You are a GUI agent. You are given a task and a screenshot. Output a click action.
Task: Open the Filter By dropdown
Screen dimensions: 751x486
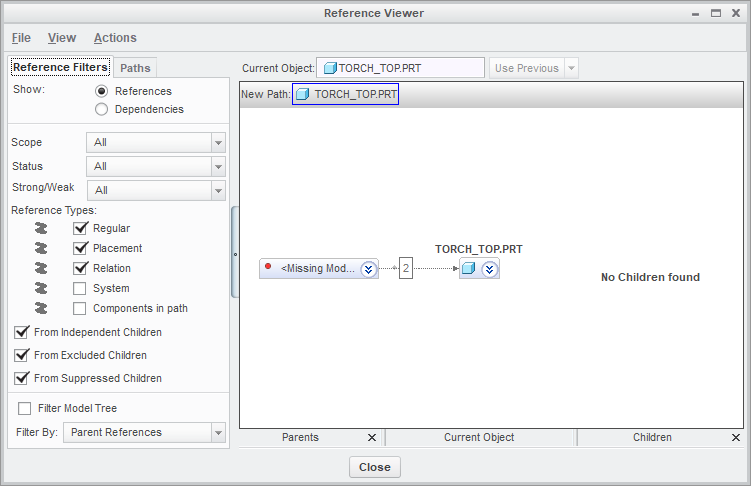pos(218,433)
